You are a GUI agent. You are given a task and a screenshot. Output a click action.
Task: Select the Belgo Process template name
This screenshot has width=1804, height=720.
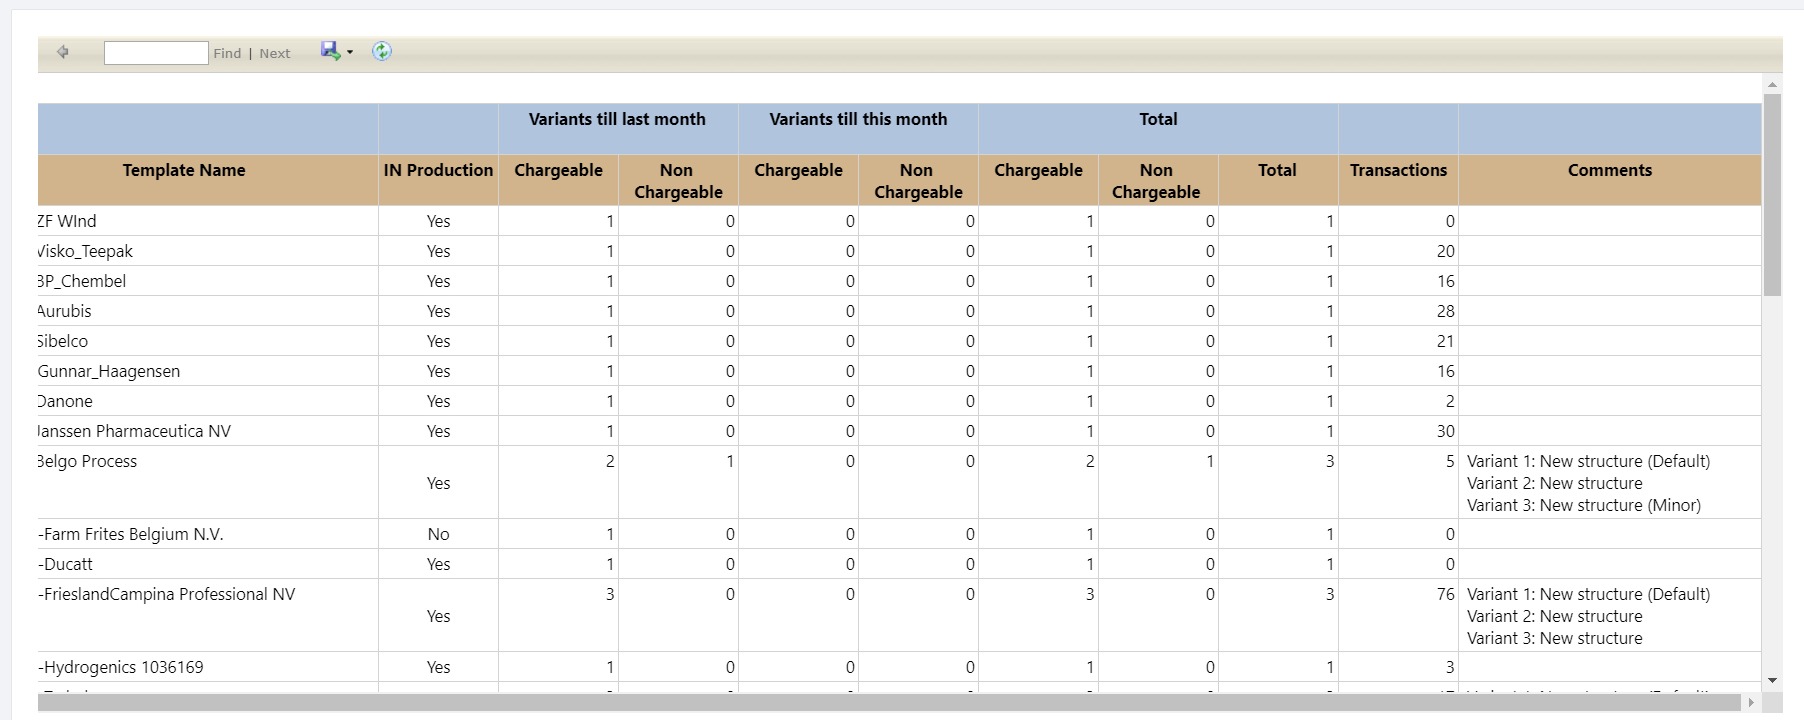87,461
